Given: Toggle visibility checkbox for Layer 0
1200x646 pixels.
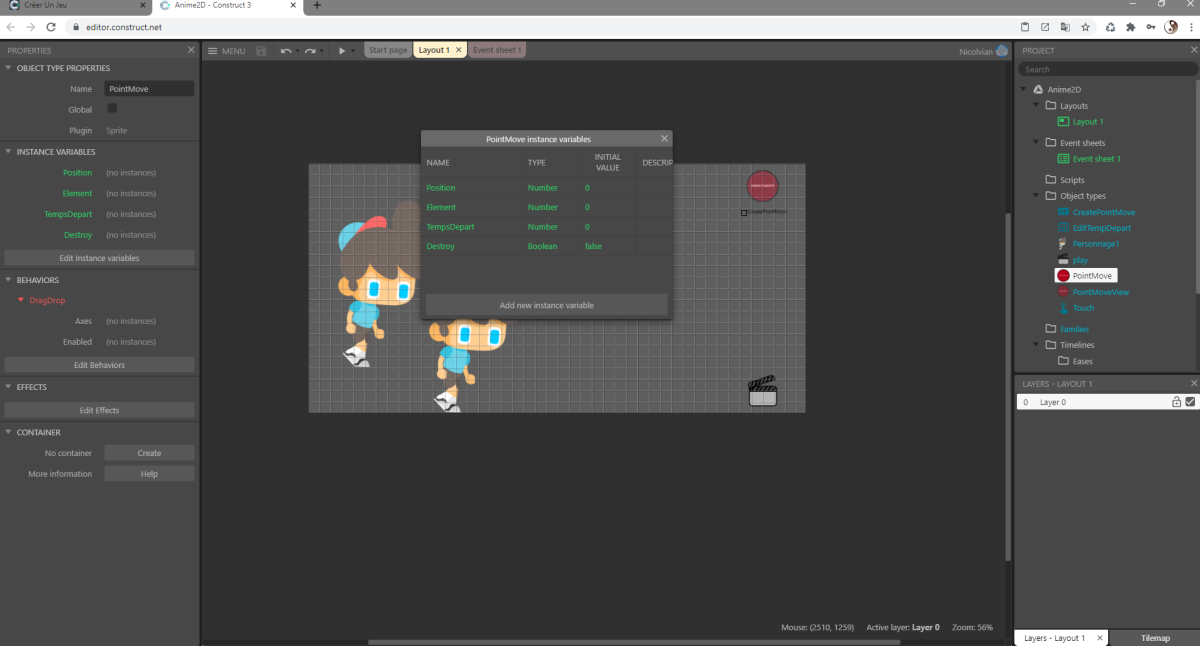Looking at the screenshot, I should pyautogui.click(x=1190, y=401).
